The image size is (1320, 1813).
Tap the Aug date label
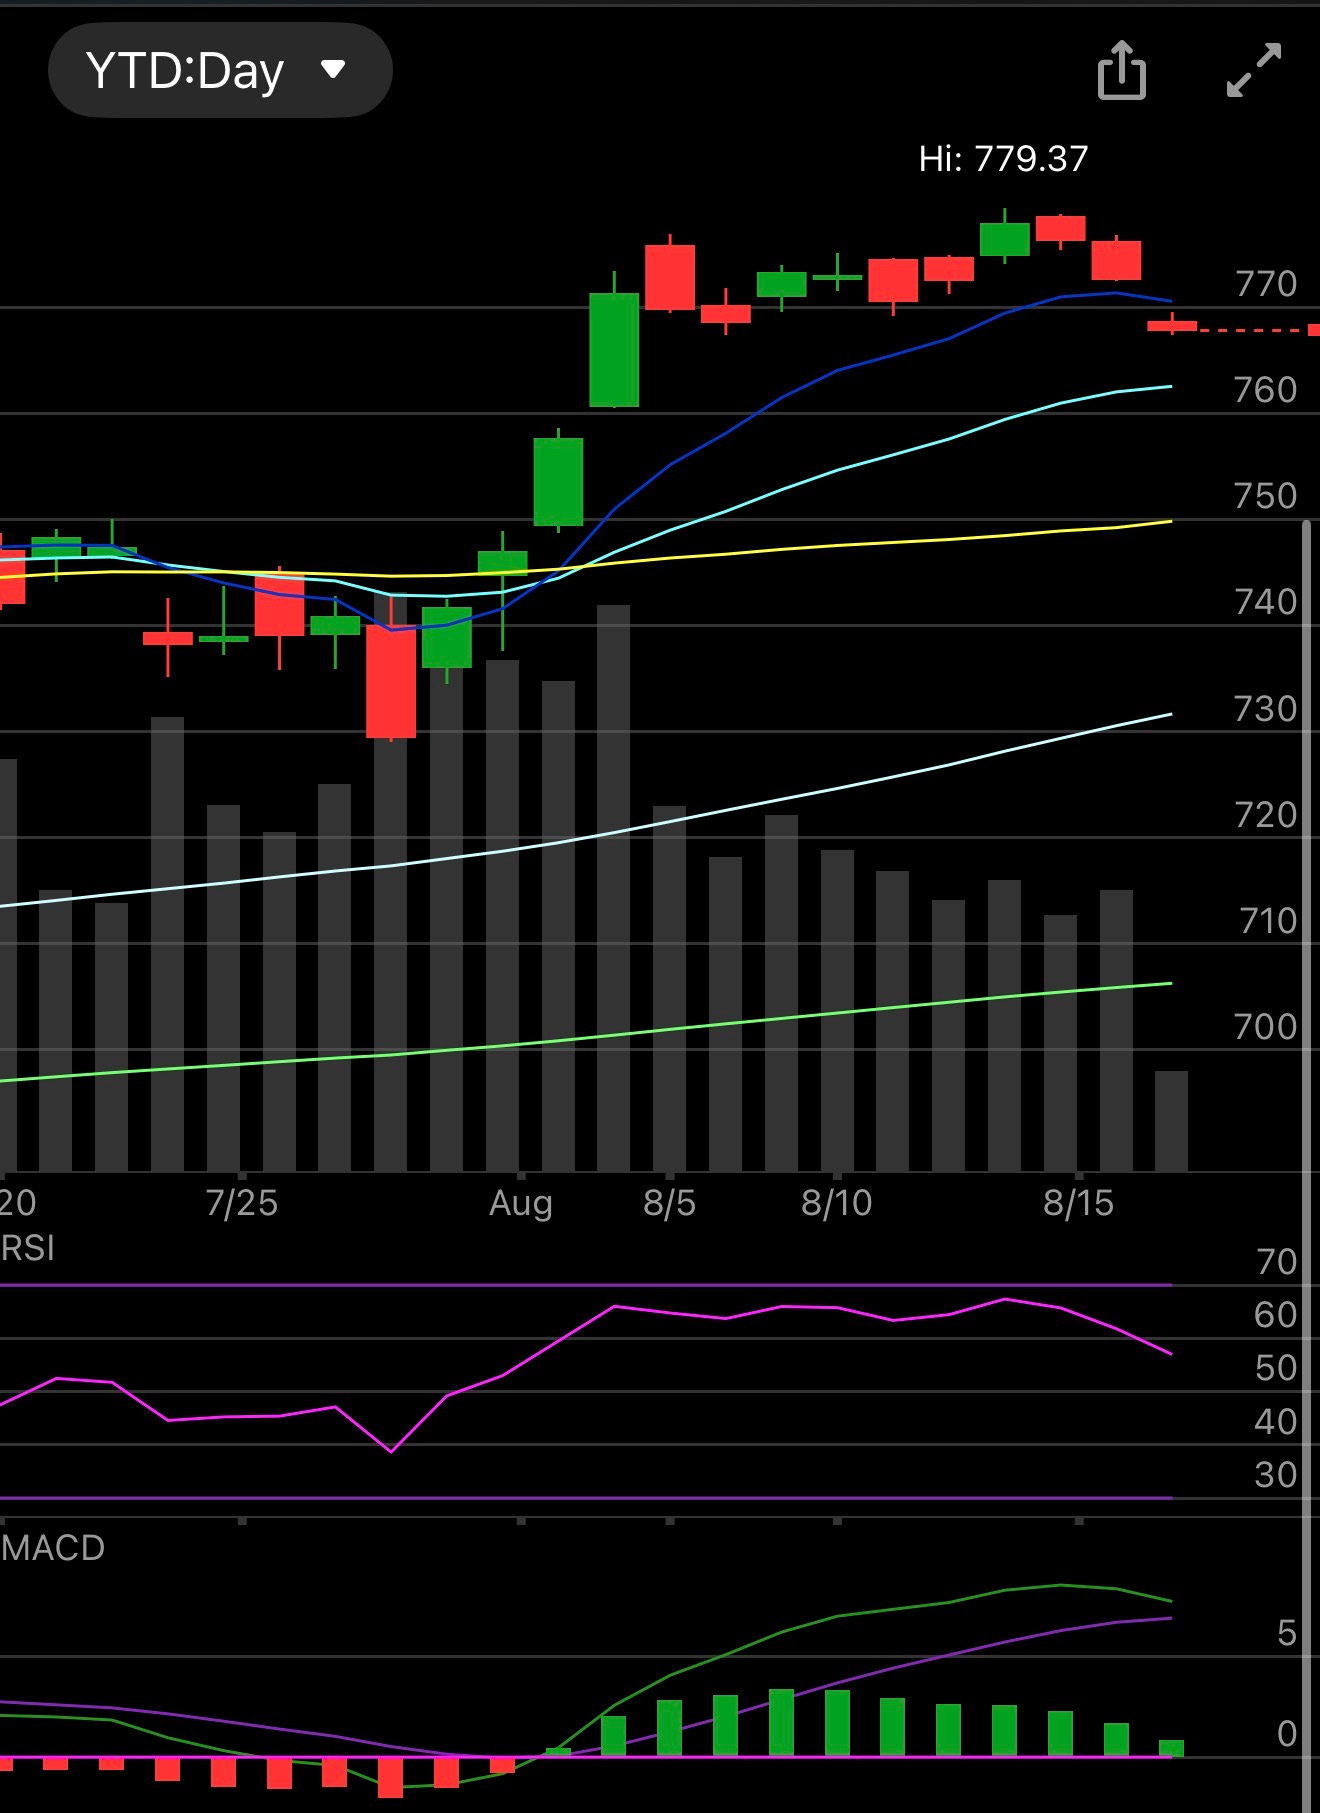tap(521, 1203)
